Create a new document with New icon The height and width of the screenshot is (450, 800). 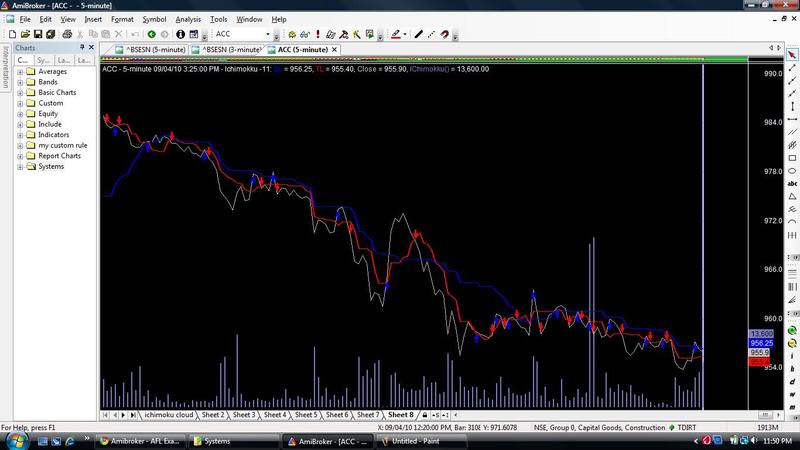tap(12, 34)
